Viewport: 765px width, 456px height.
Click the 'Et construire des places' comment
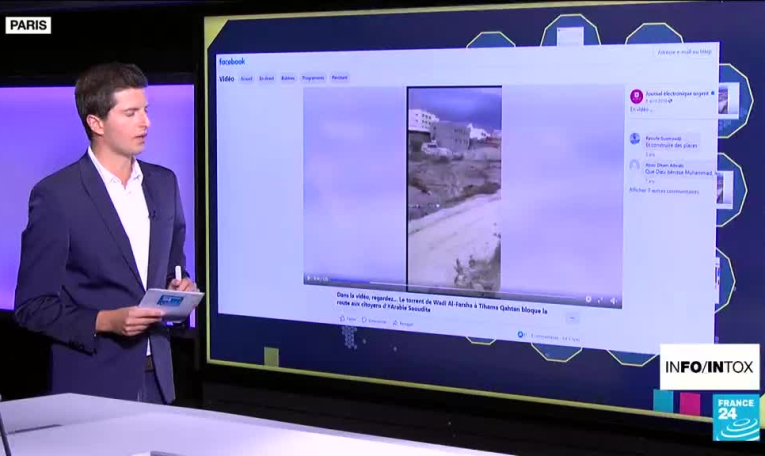click(x=671, y=145)
